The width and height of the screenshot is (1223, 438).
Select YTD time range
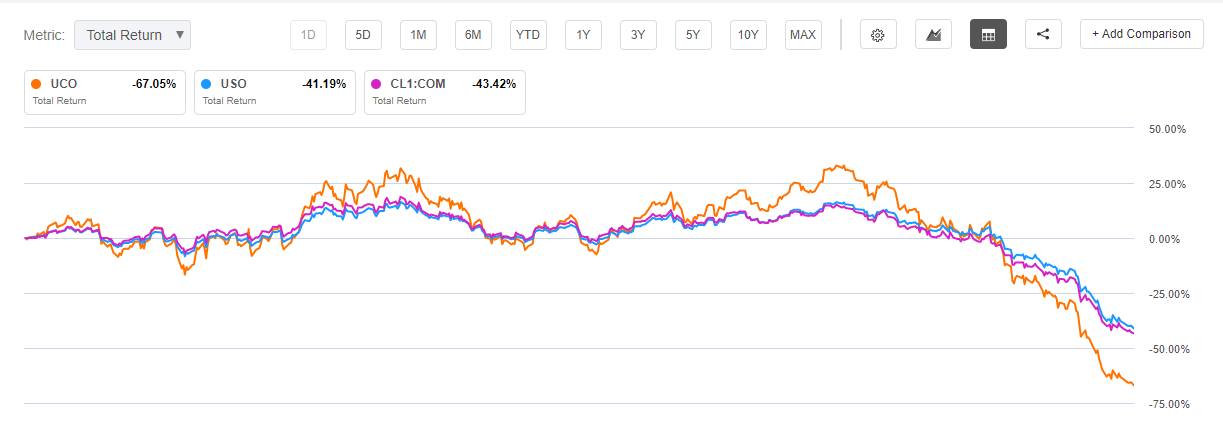point(528,35)
